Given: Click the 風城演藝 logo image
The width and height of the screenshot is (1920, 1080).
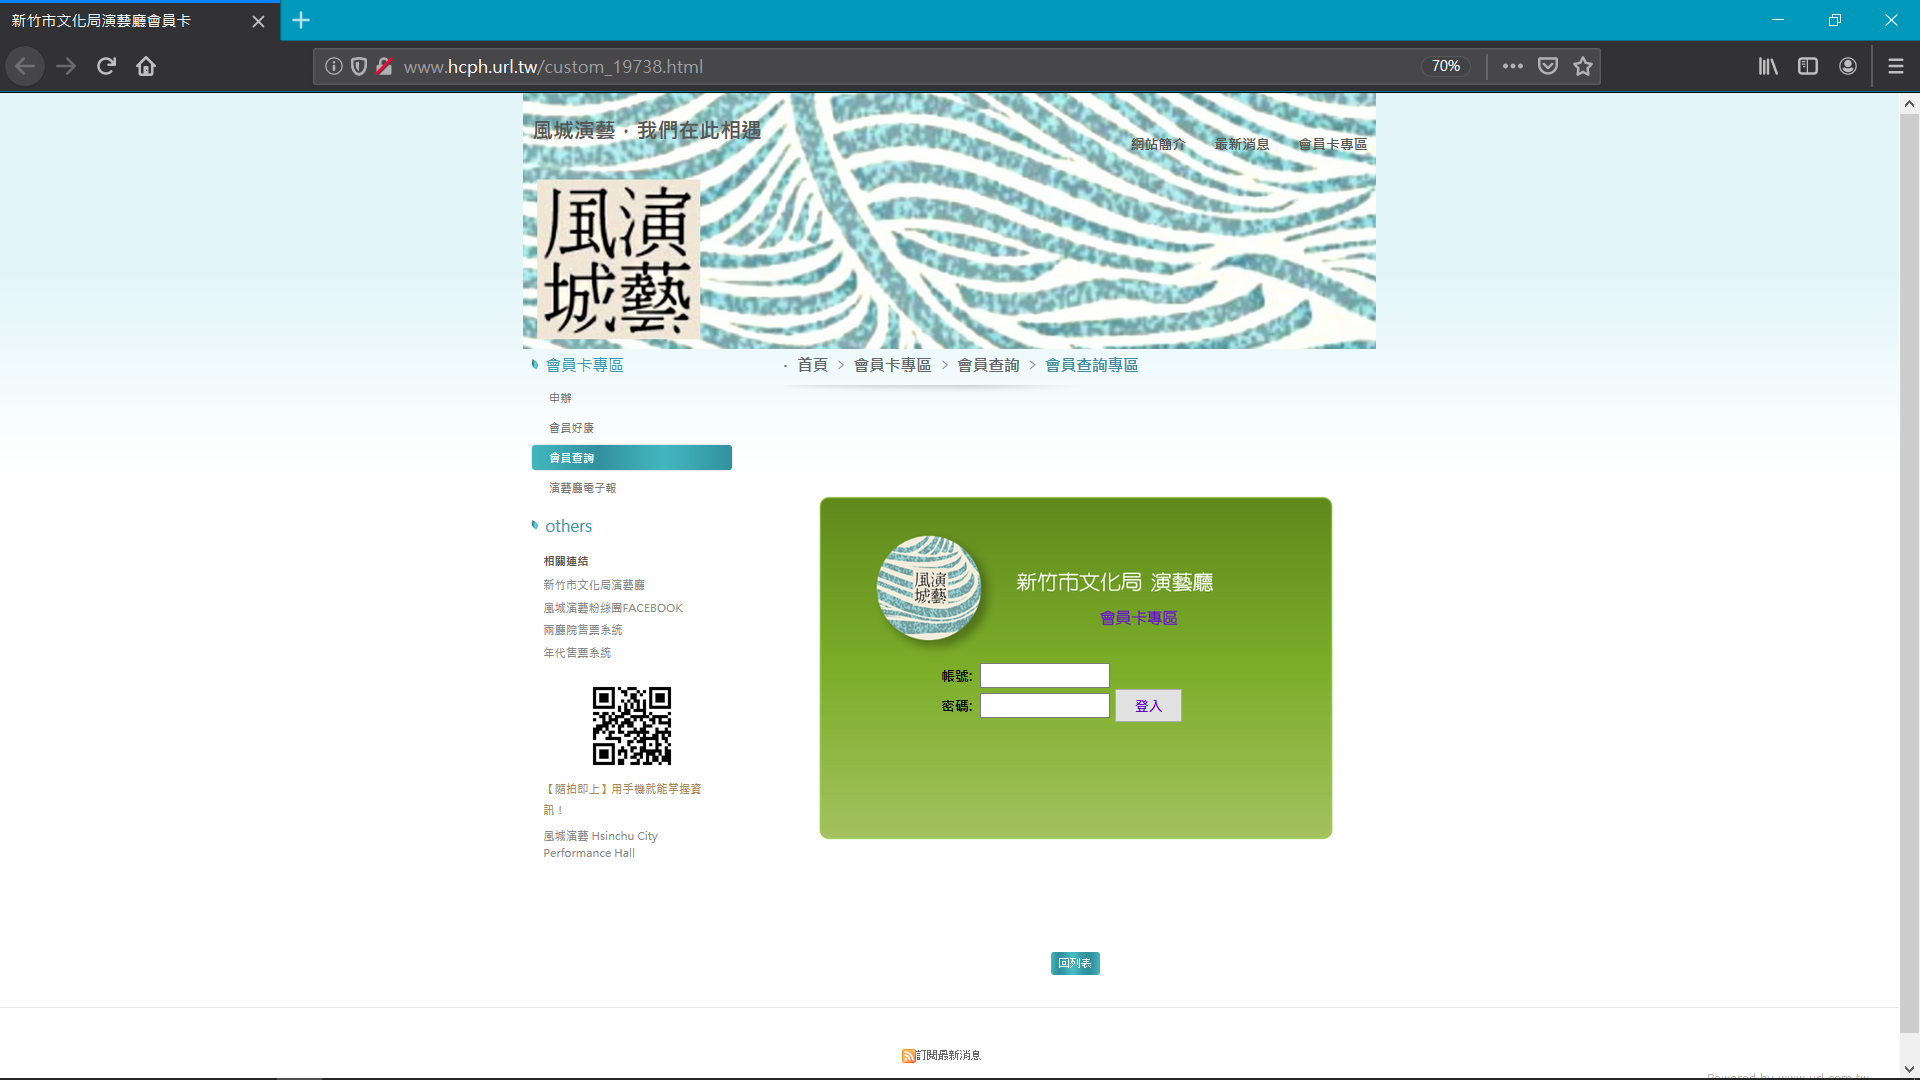Looking at the screenshot, I should (618, 258).
